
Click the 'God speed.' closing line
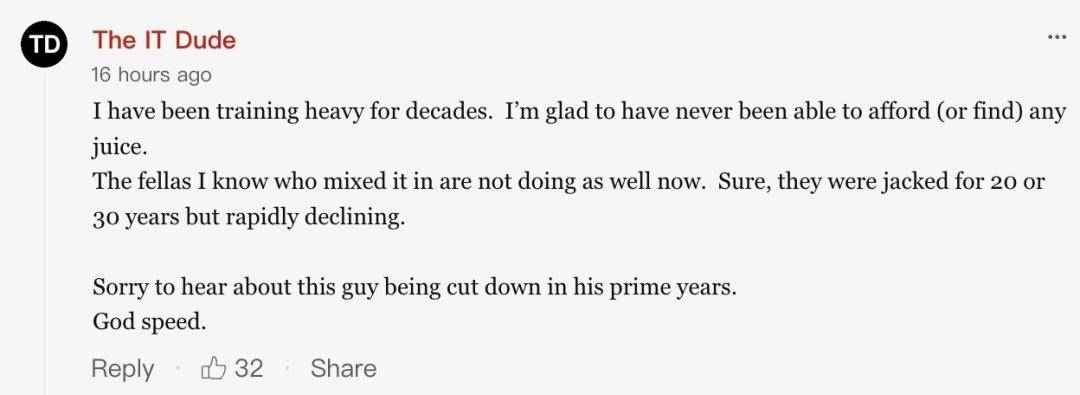149,323
